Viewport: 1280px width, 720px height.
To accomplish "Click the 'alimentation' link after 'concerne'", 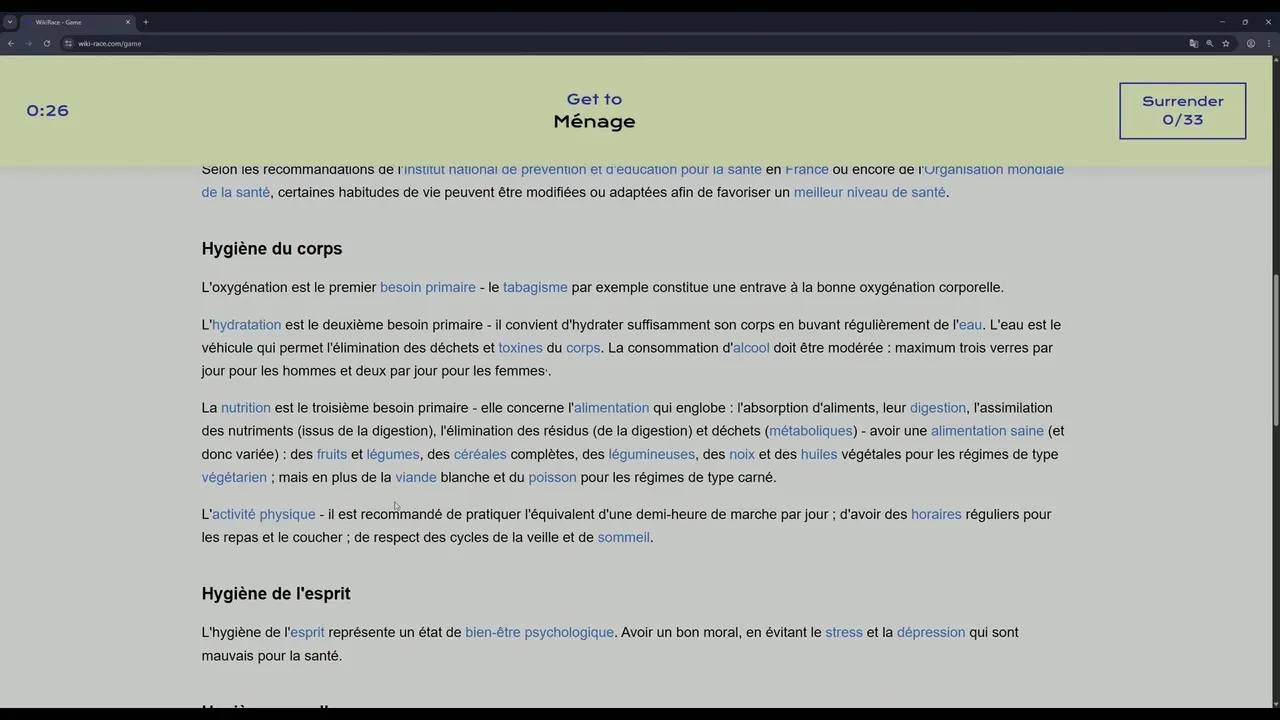I will [x=611, y=407].
